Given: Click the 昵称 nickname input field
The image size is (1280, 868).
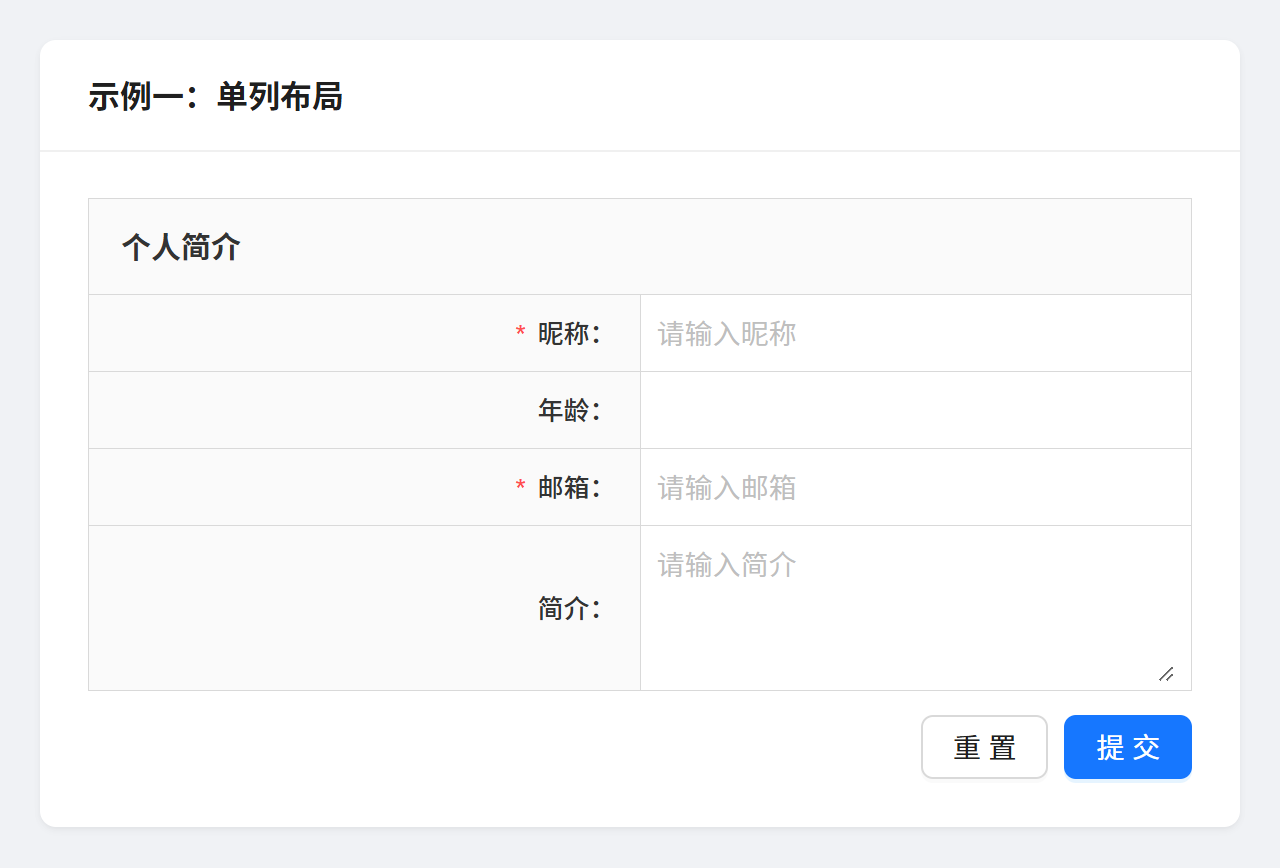Looking at the screenshot, I should [x=915, y=333].
